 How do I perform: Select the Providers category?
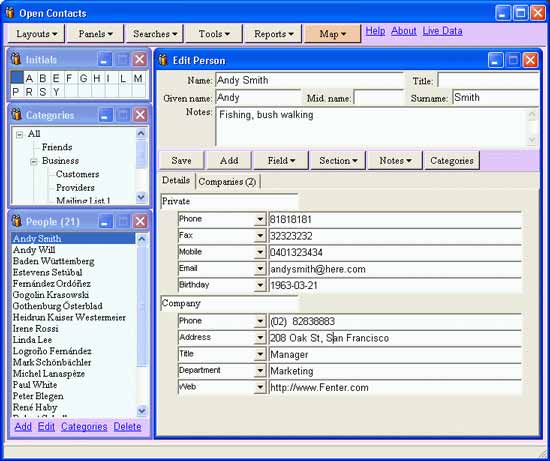click(75, 188)
